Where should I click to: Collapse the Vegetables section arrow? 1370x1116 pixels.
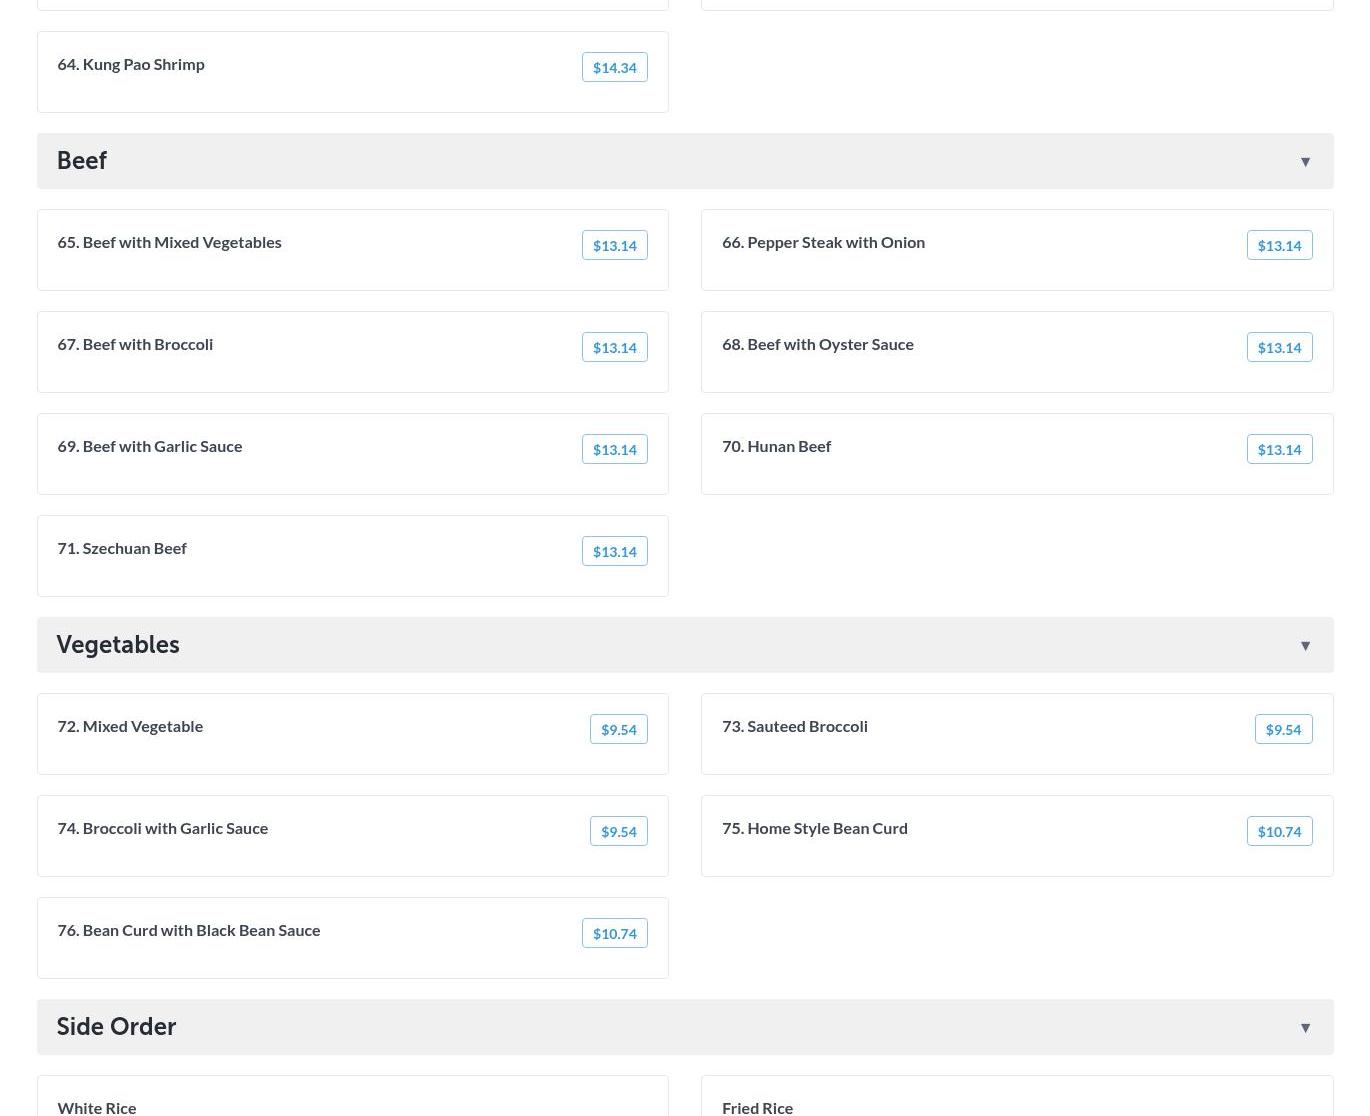pos(1305,646)
